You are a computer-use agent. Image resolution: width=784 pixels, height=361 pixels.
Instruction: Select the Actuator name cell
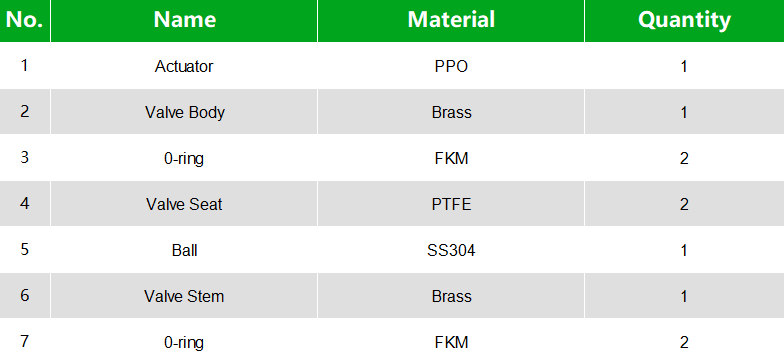tap(184, 66)
